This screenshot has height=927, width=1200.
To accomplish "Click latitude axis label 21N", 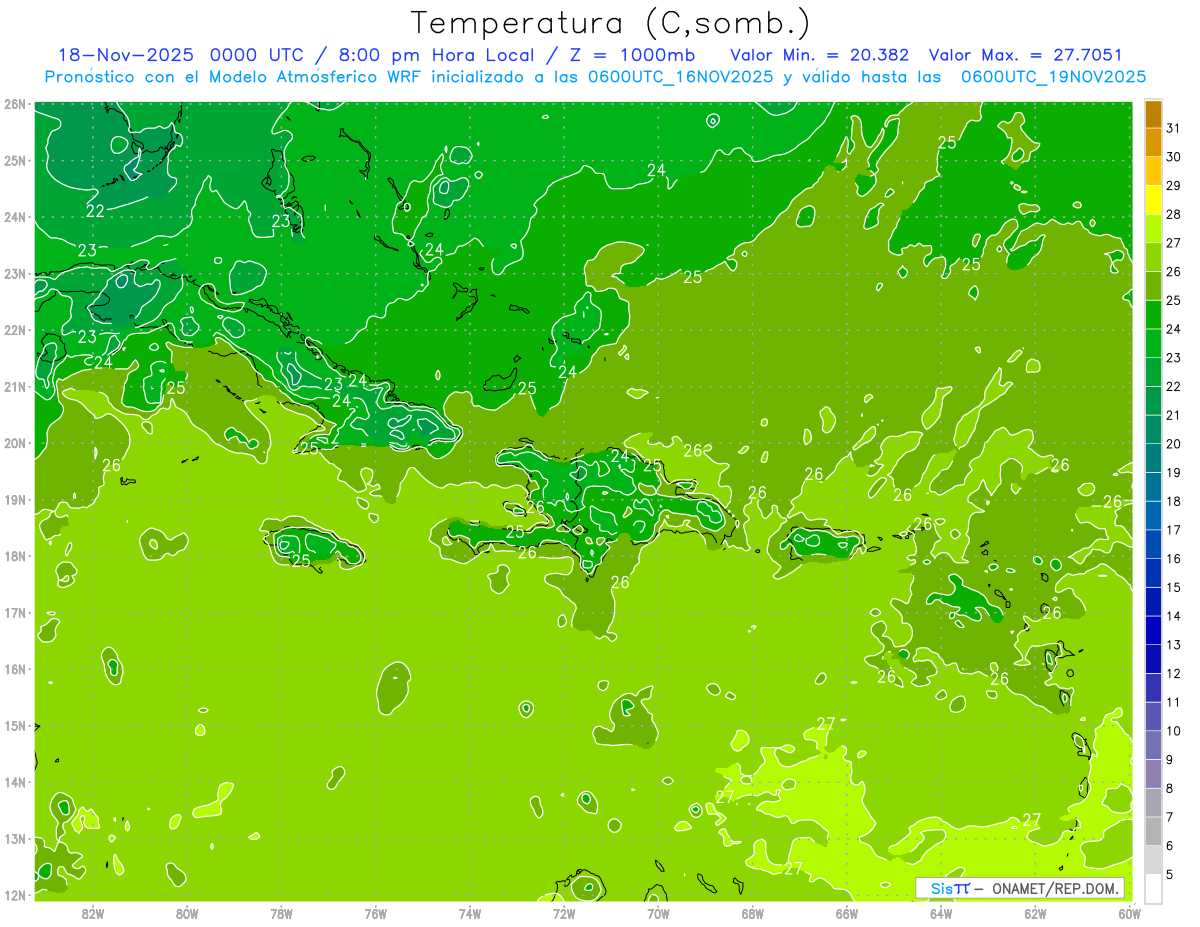I will coord(14,387).
